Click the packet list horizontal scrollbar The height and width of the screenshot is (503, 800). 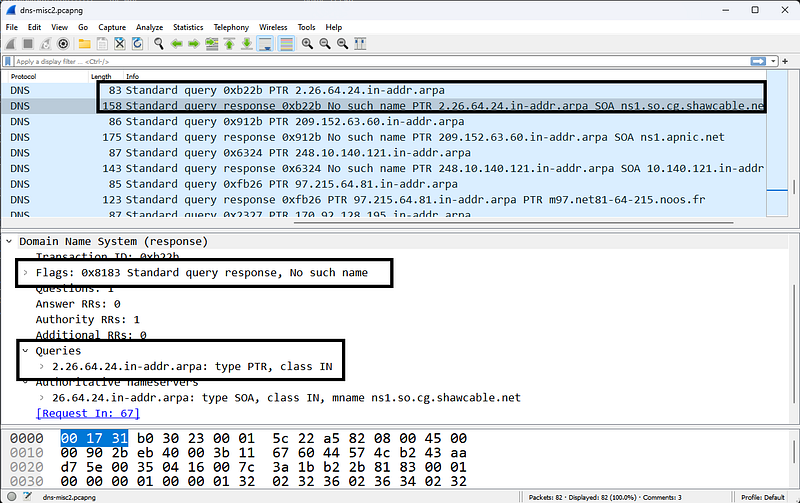514,222
